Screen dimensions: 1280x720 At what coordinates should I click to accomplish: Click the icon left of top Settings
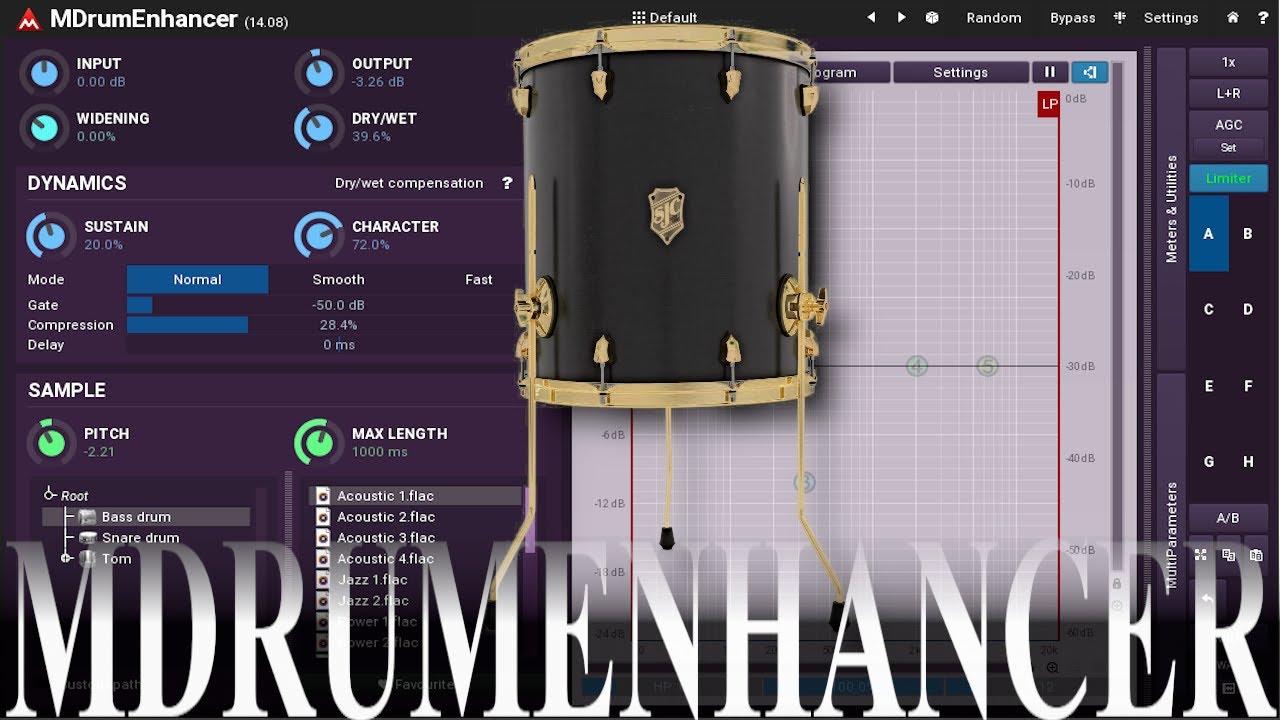tap(1120, 18)
